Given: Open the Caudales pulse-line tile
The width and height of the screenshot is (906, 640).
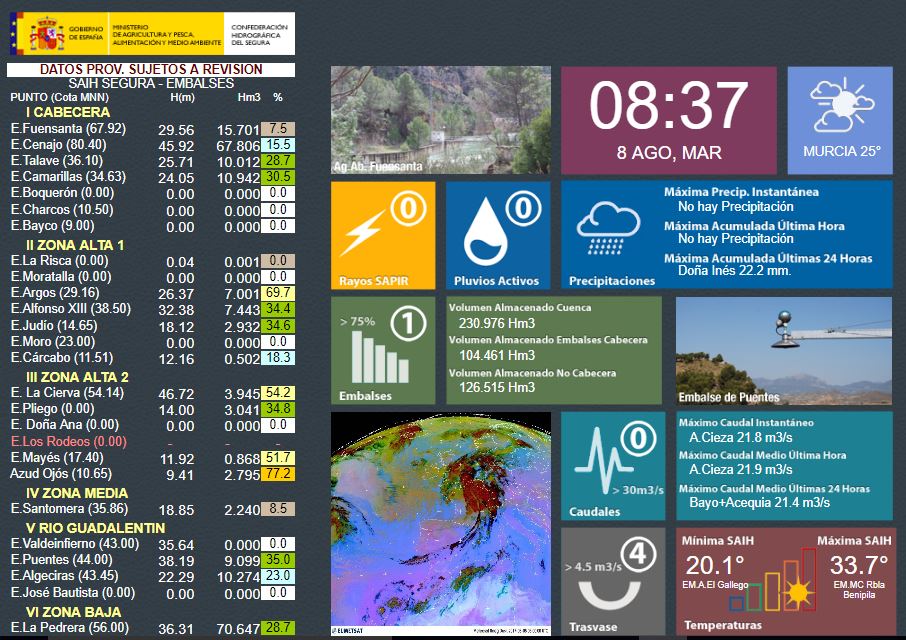Looking at the screenshot, I should click(x=613, y=466).
